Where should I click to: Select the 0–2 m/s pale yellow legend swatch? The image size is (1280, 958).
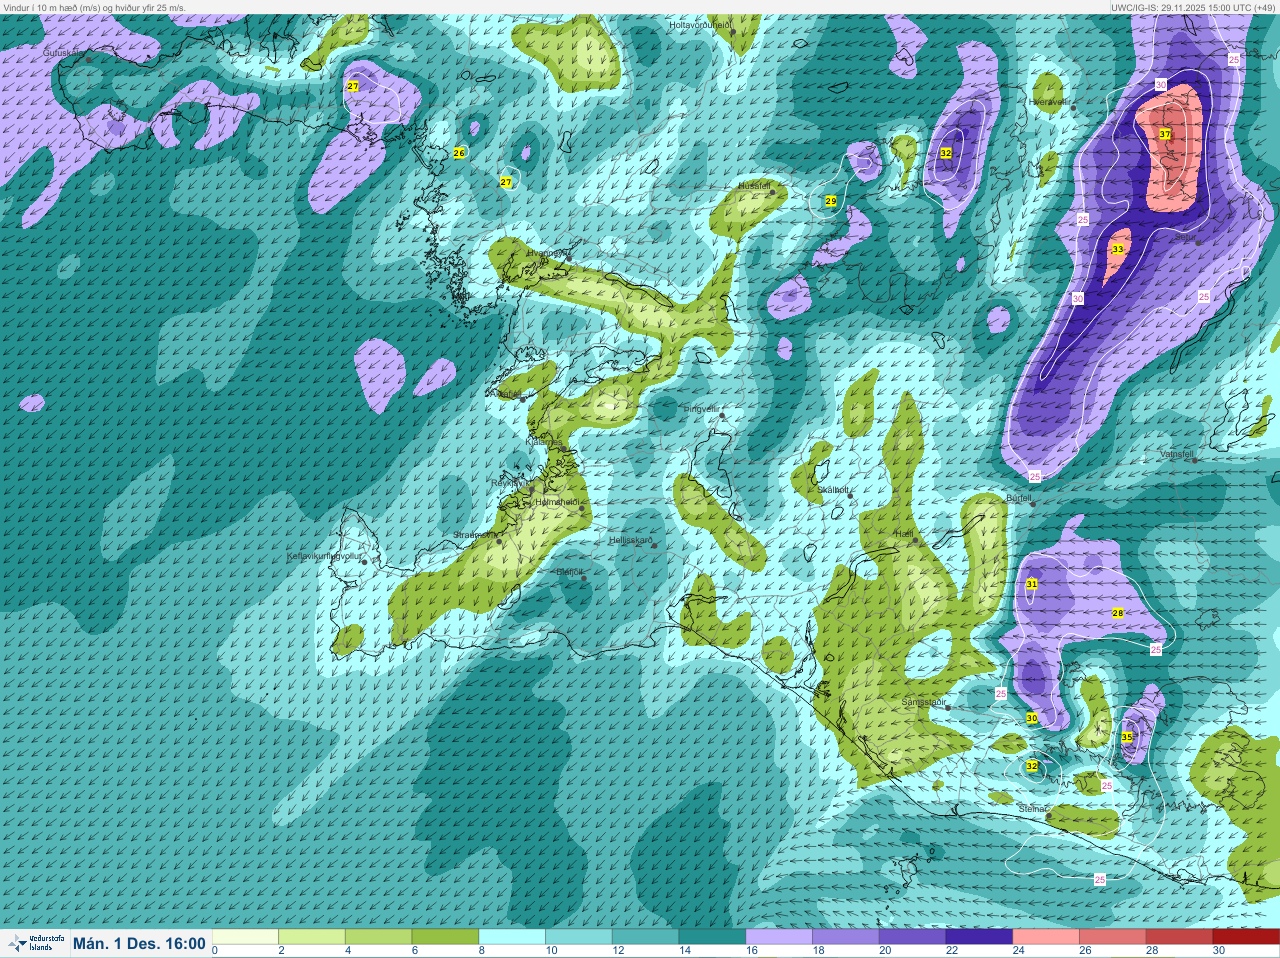click(246, 937)
